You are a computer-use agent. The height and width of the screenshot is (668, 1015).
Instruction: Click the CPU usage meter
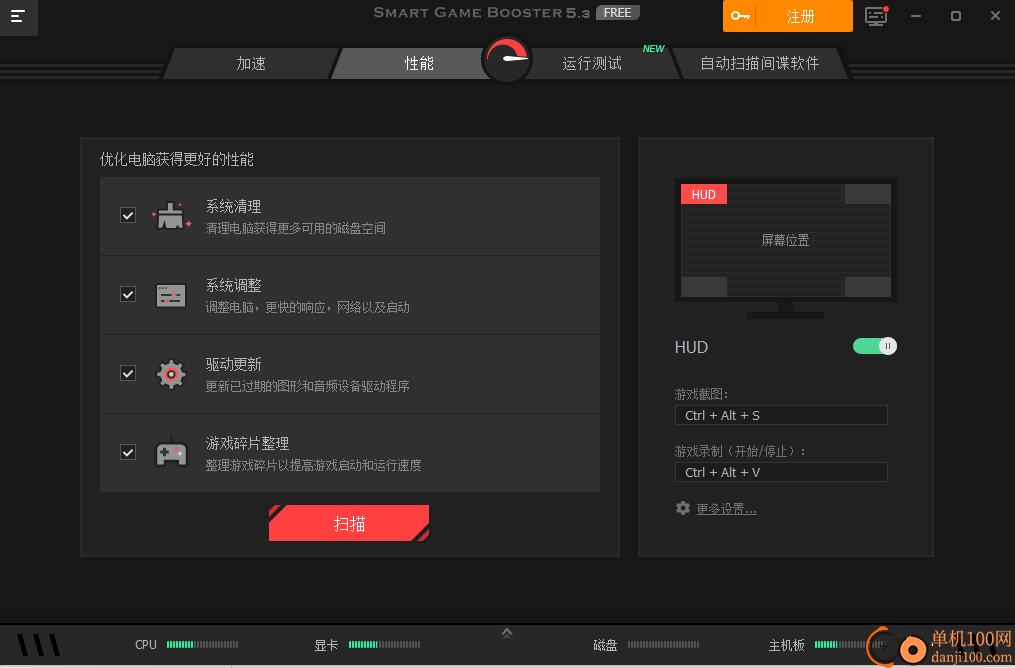(x=203, y=645)
